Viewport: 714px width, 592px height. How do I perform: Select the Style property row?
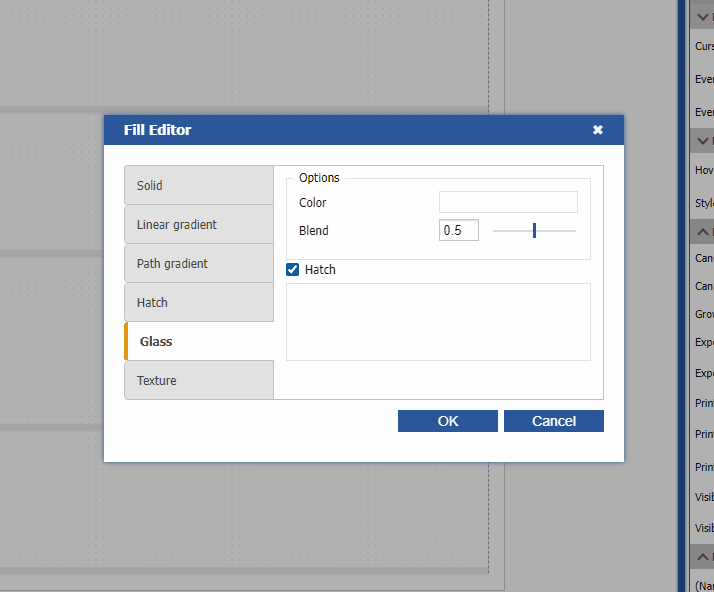tap(704, 203)
